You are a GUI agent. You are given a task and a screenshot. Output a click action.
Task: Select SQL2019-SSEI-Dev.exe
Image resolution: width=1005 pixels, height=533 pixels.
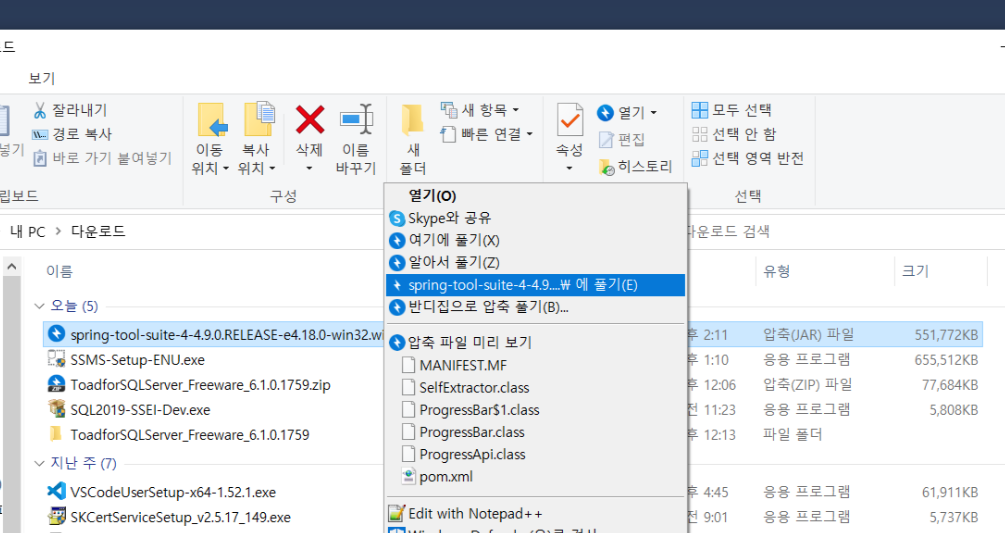(140, 410)
